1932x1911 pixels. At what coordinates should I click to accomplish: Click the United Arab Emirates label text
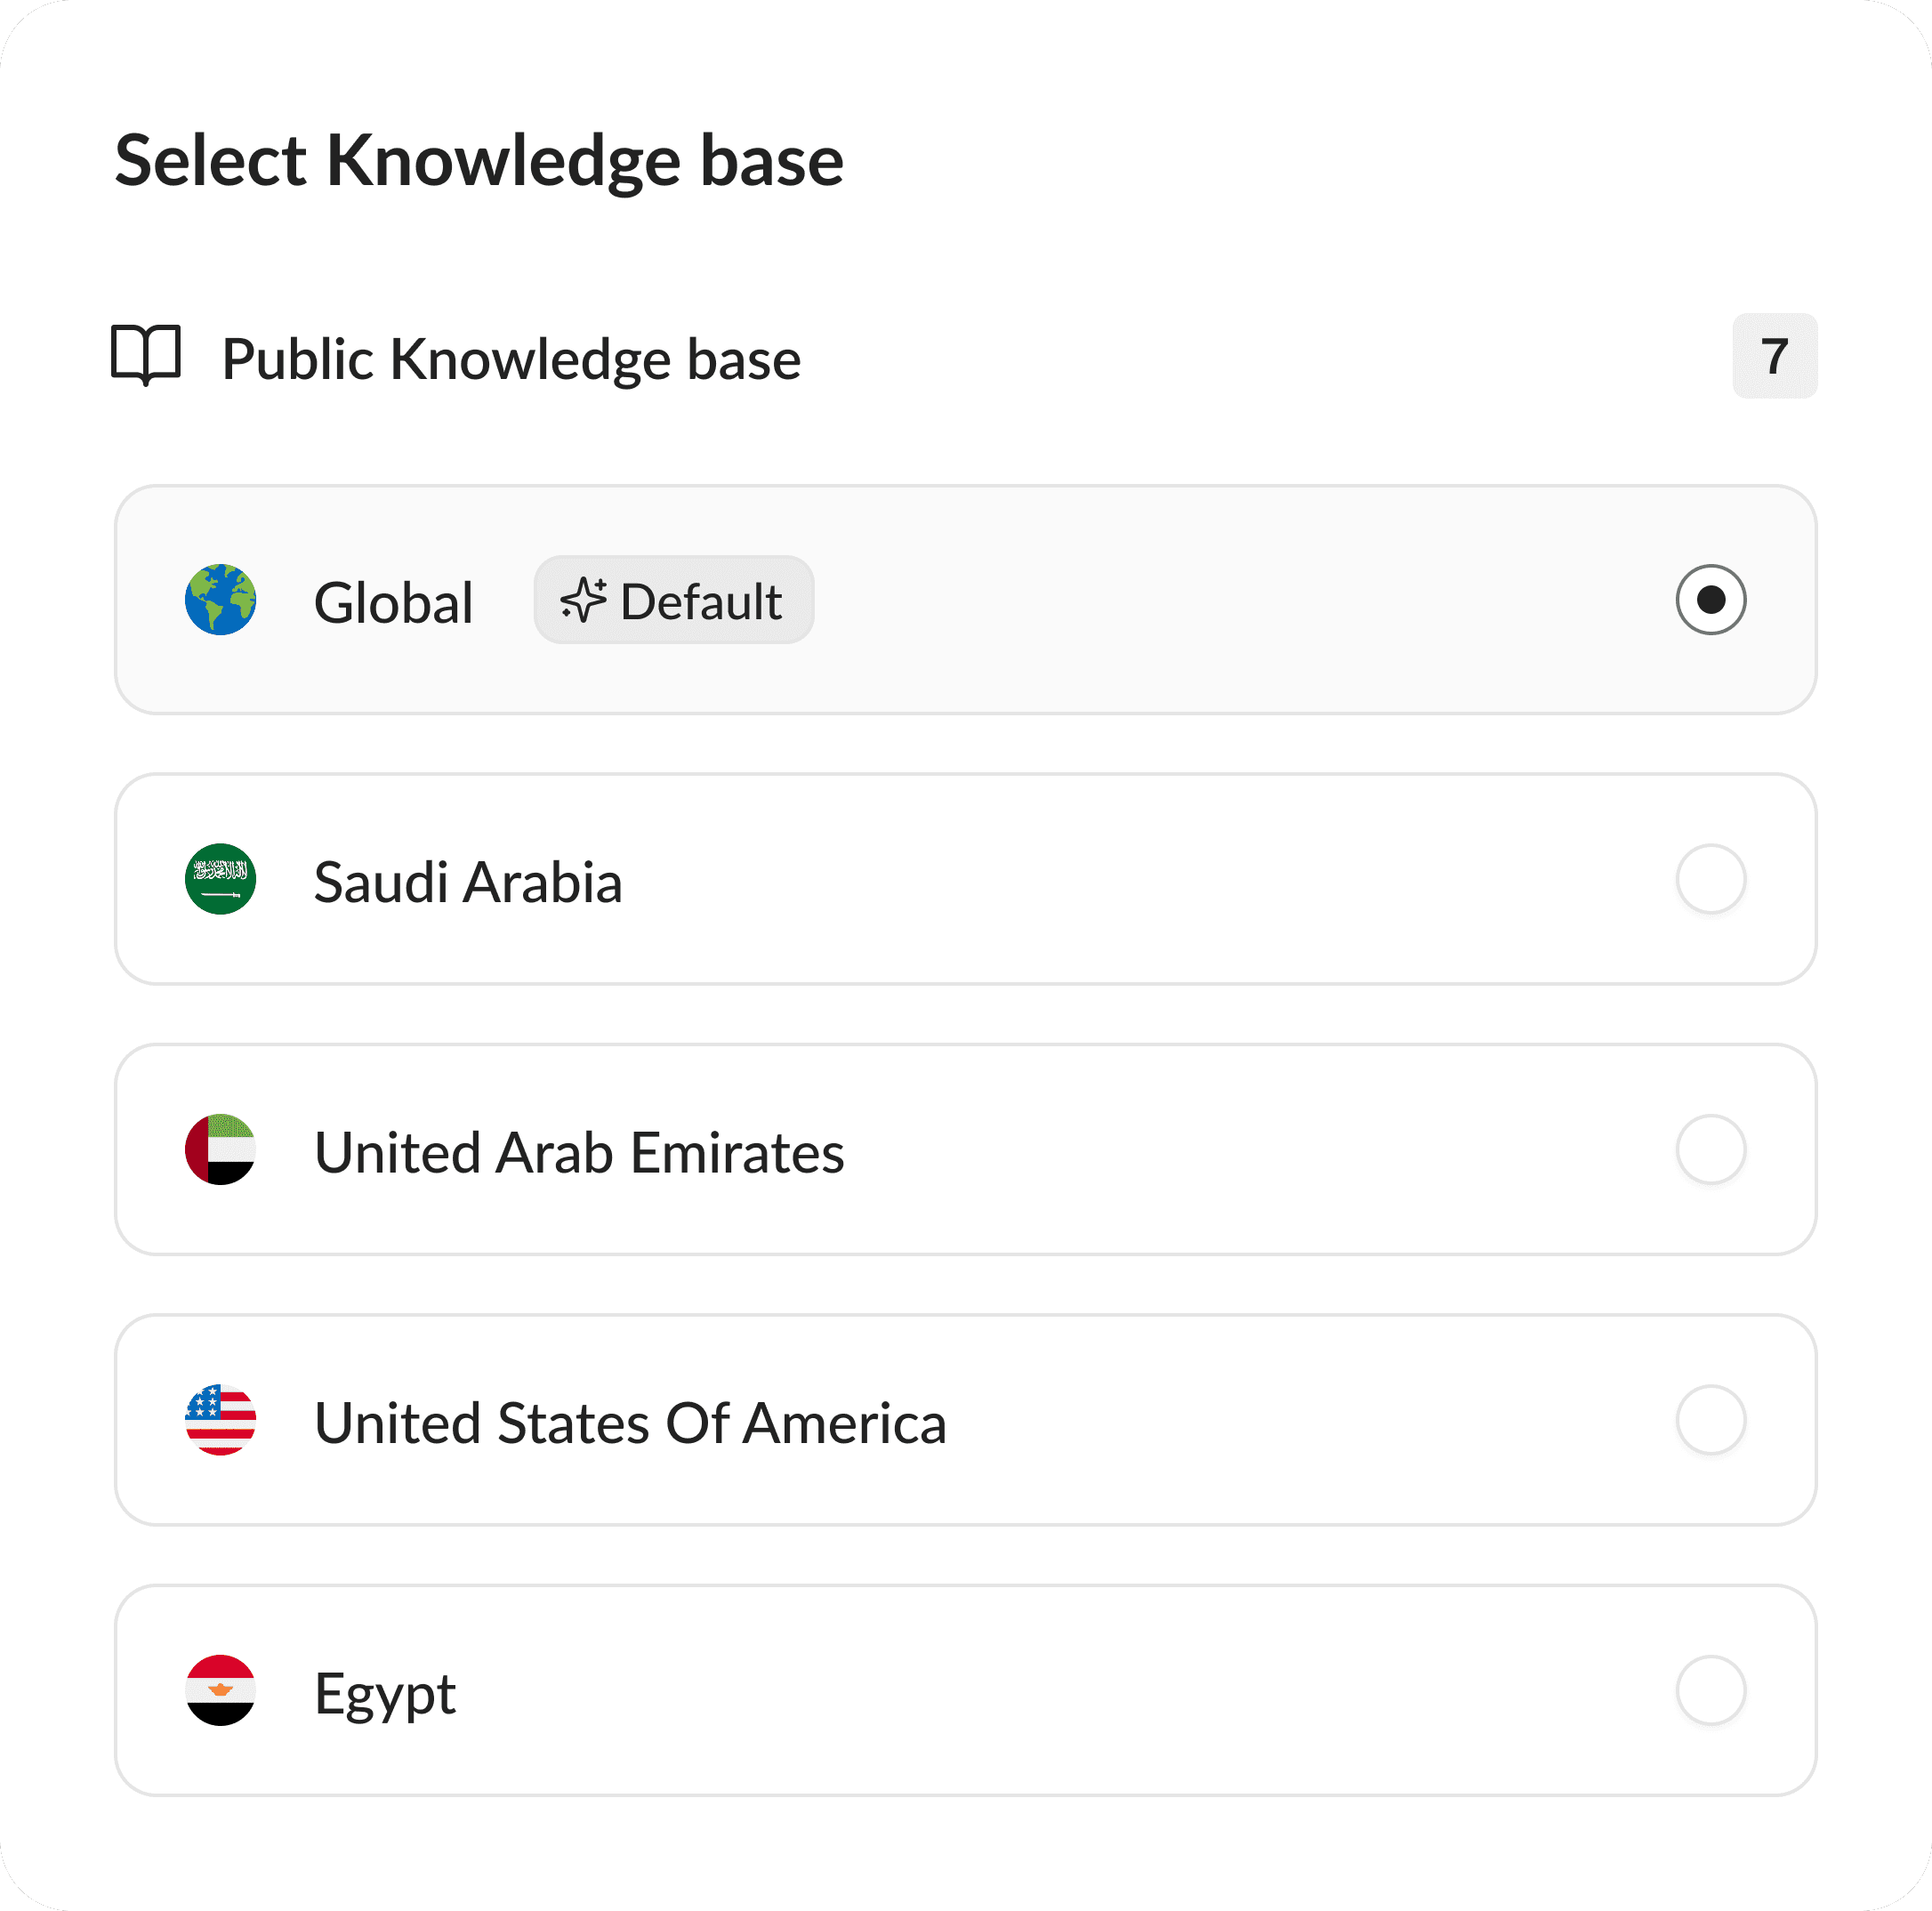click(579, 1152)
